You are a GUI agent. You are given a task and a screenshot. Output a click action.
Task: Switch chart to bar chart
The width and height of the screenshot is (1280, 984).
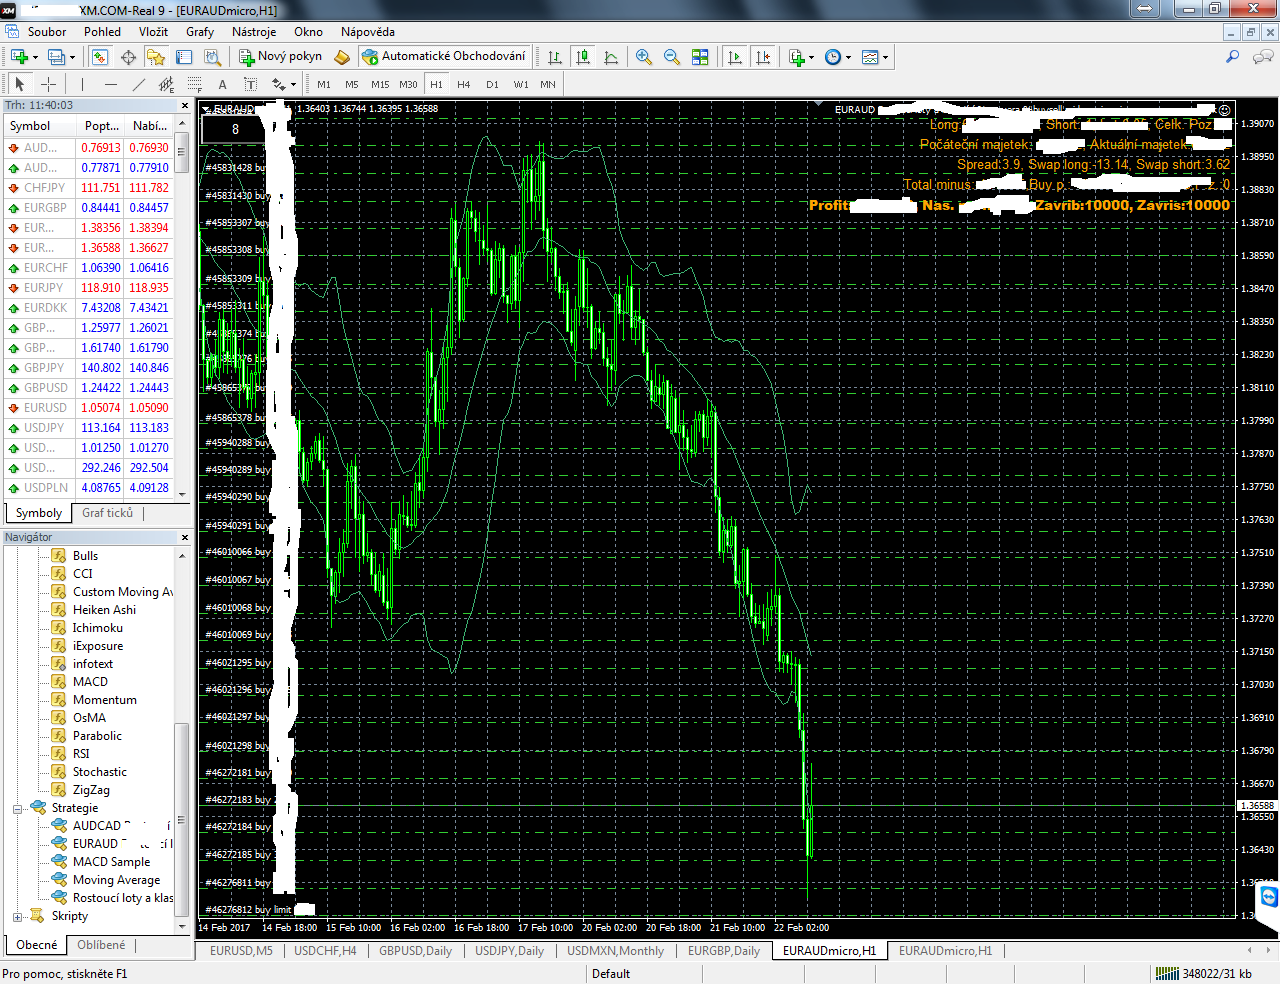coord(555,57)
